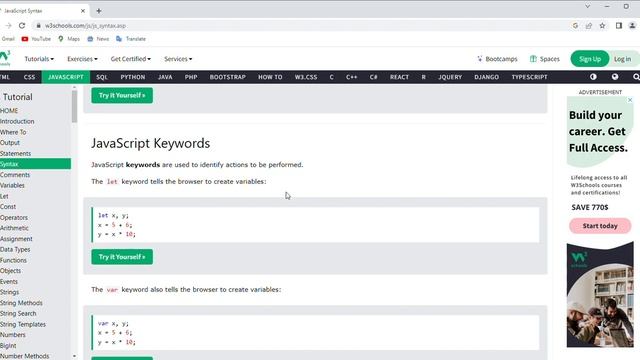Click Start today in the ad

click(x=600, y=226)
